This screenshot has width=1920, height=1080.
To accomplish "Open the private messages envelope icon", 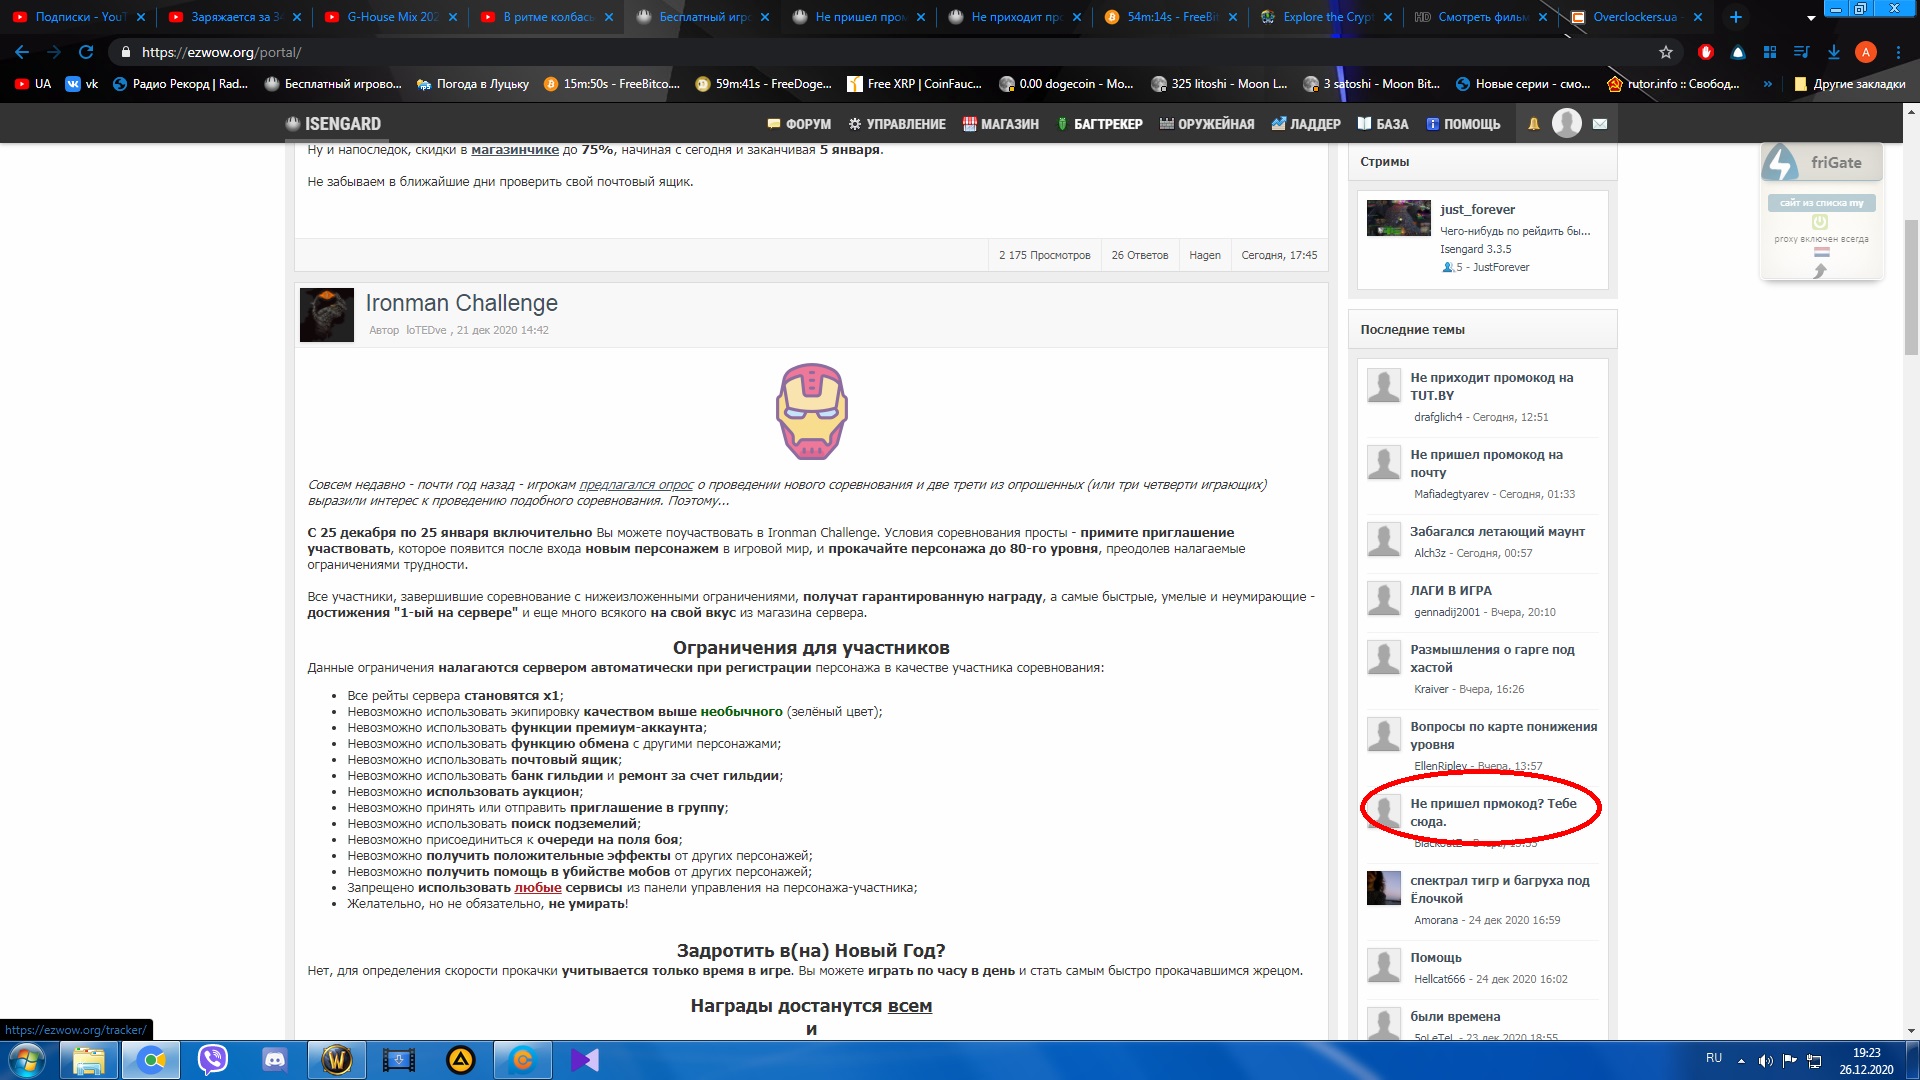I will (x=1600, y=124).
